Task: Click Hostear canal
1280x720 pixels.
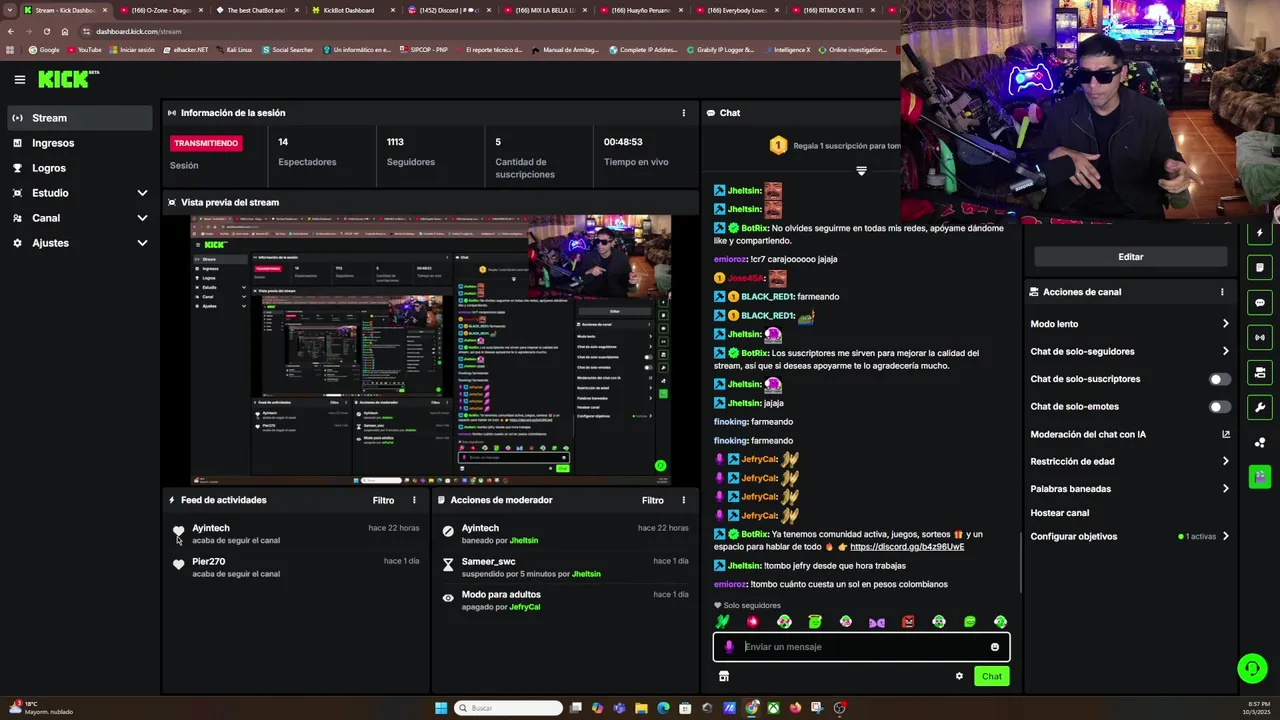Action: coord(1059,513)
